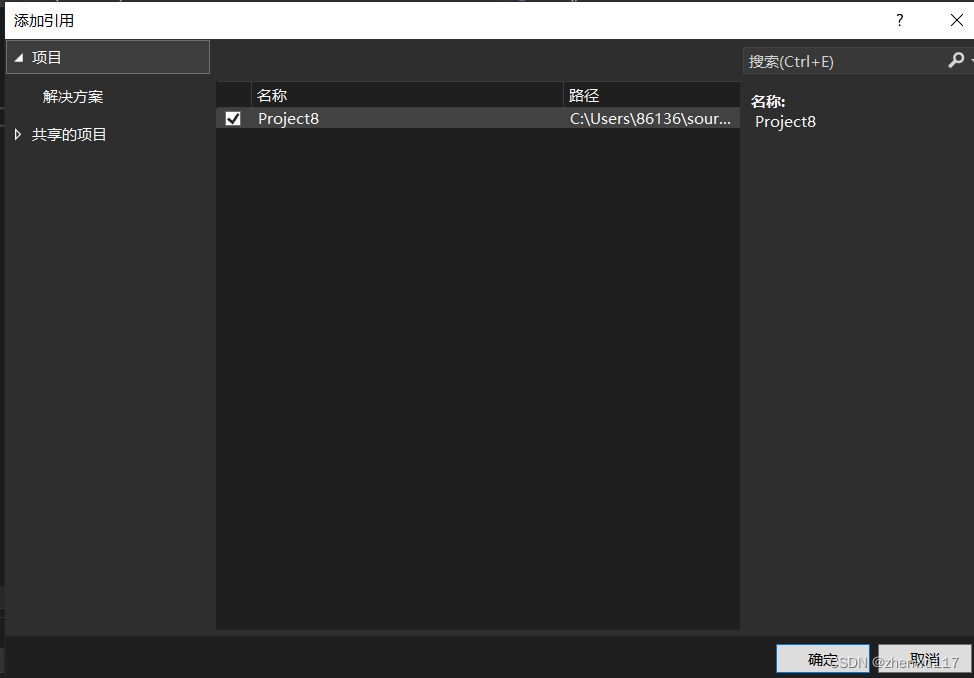974x678 pixels.
Task: Close the 添加引用 dialog with the X
Action: (956, 20)
